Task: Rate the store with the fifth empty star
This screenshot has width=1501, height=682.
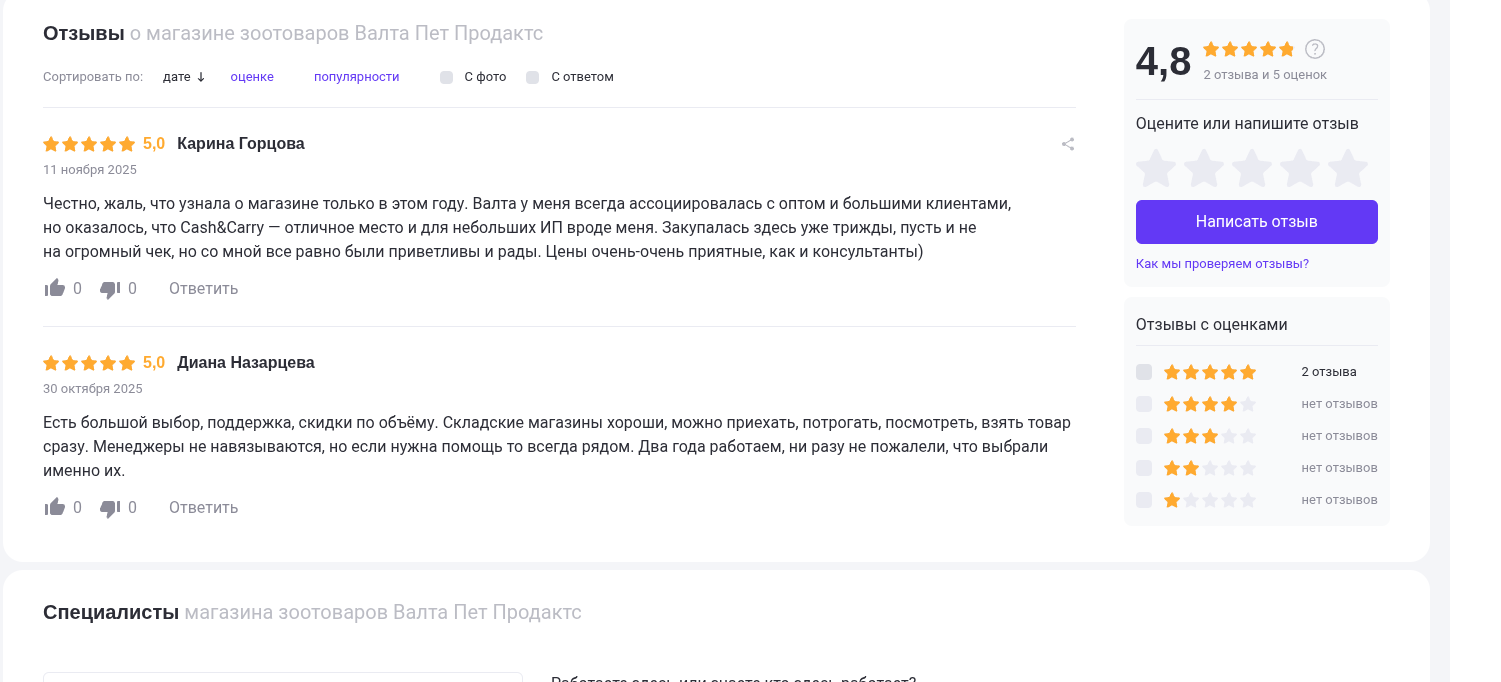Action: coord(1348,168)
